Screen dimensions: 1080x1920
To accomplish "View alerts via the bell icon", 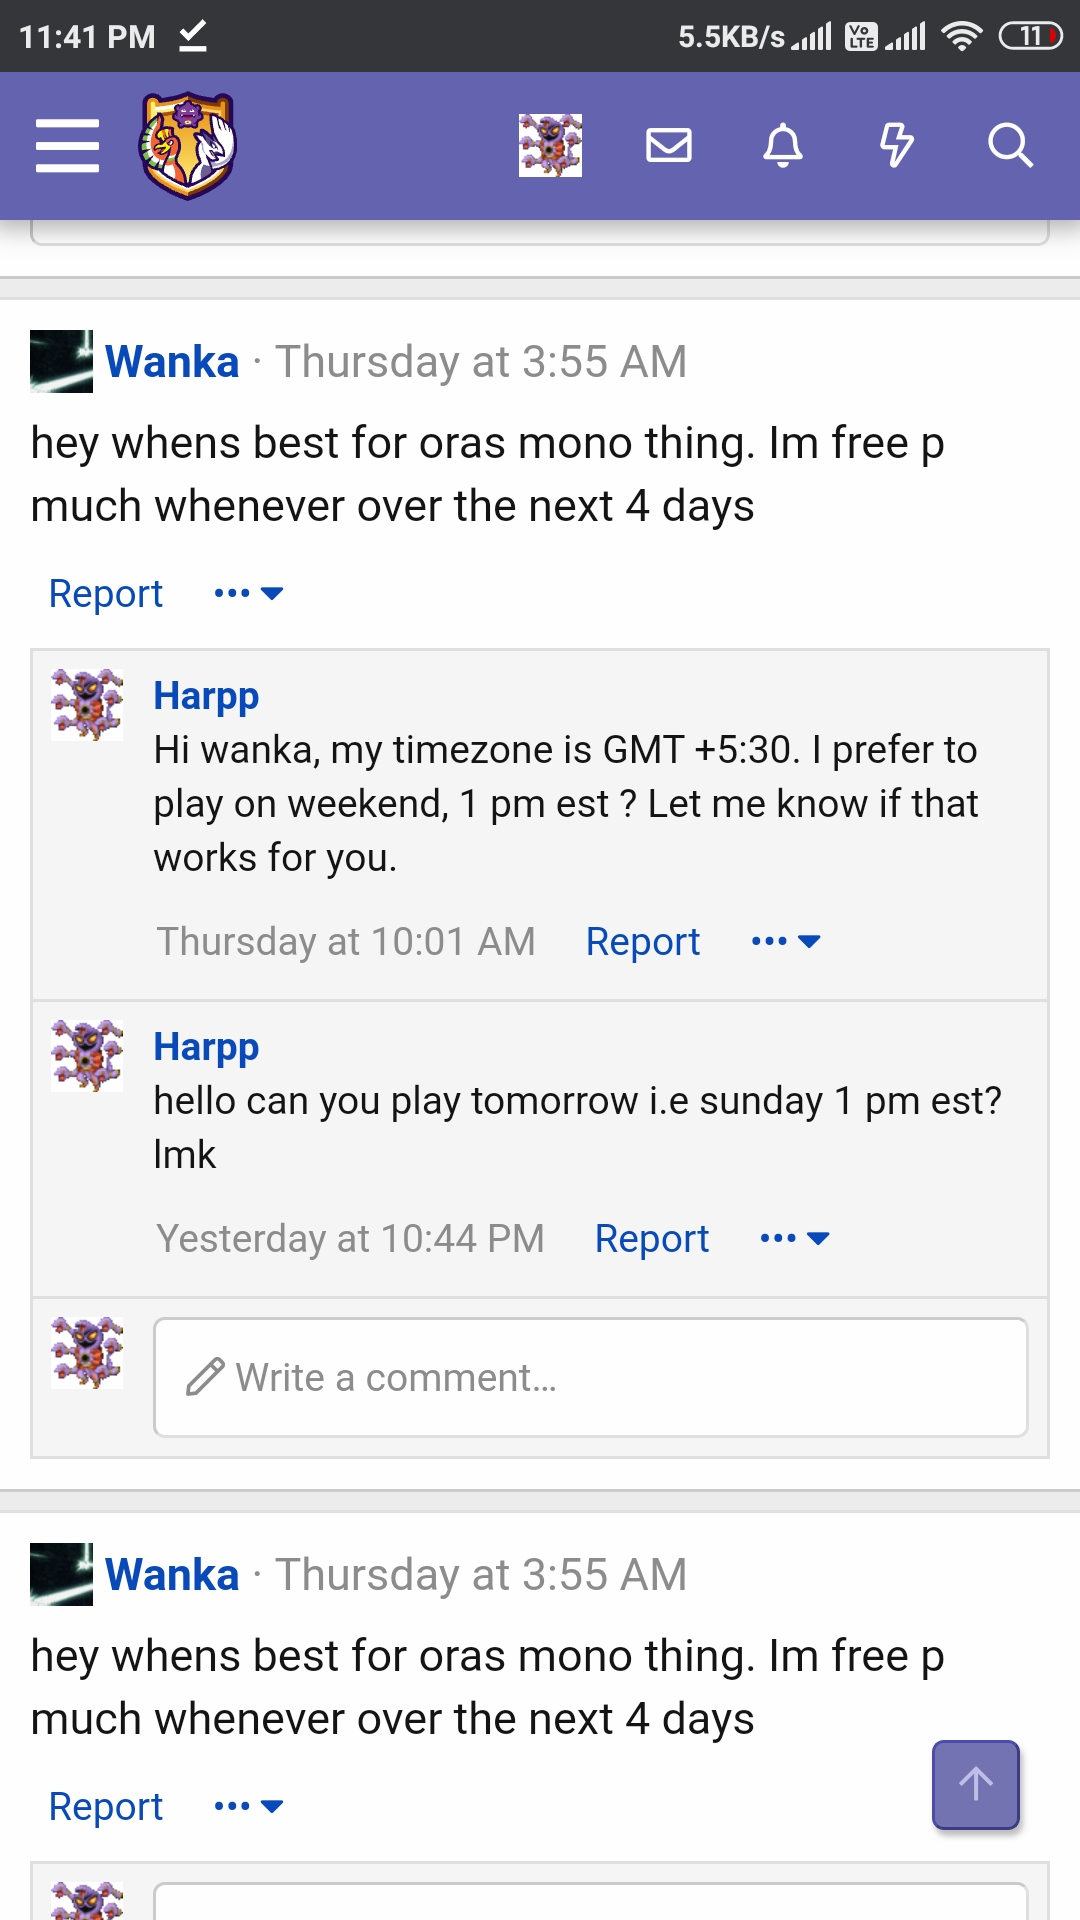I will [783, 145].
